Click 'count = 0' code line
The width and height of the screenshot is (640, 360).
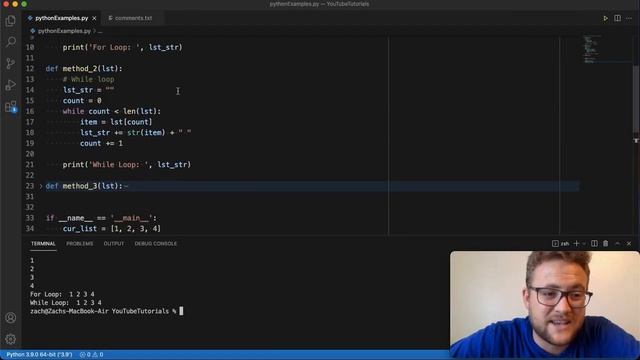tap(82, 101)
